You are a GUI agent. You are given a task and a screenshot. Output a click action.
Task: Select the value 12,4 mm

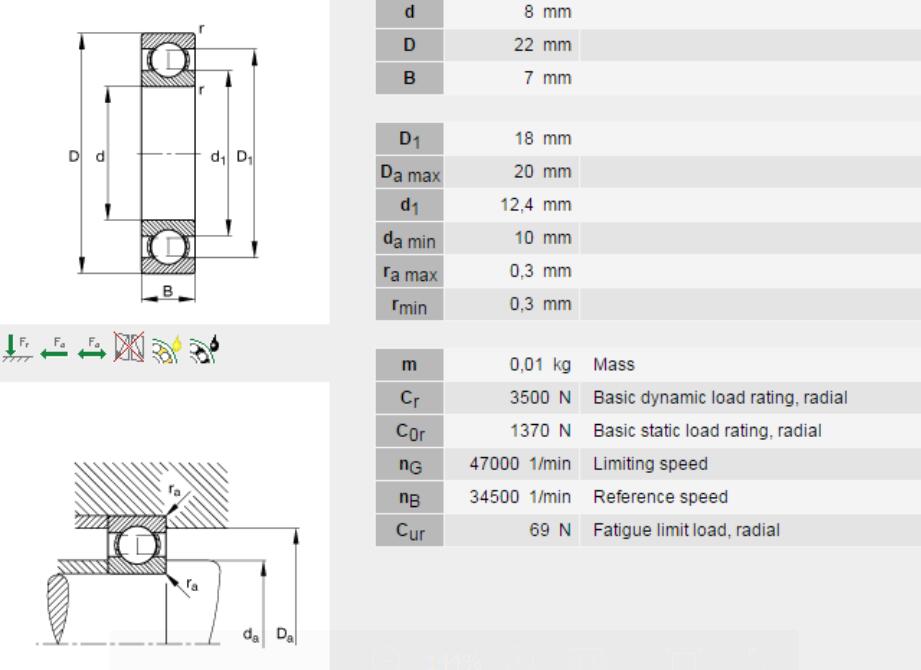click(536, 205)
